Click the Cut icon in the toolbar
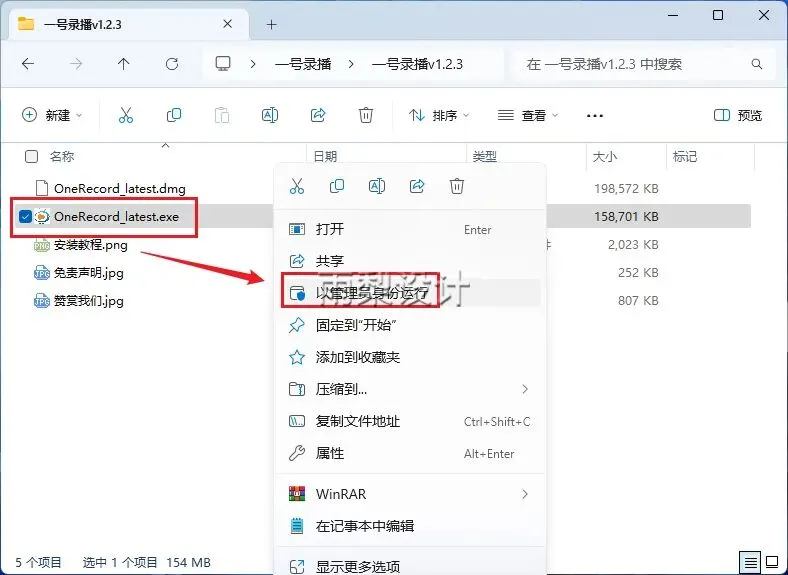788x575 pixels. pos(126,116)
